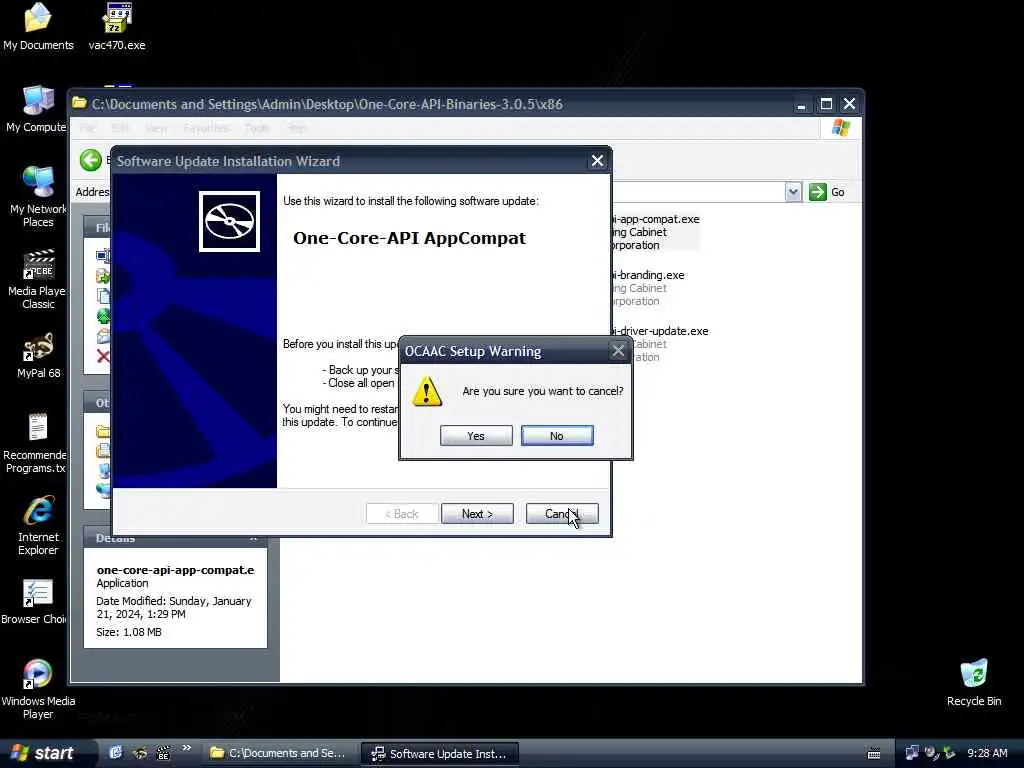This screenshot has width=1024, height=768.
Task: Maximize the Explorer window
Action: click(x=826, y=104)
